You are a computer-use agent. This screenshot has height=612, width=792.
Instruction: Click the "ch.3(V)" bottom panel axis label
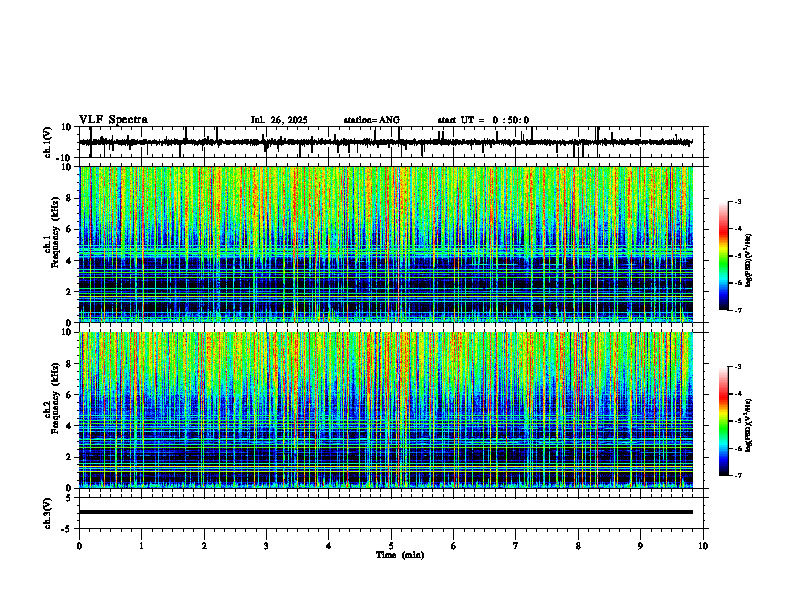point(48,514)
